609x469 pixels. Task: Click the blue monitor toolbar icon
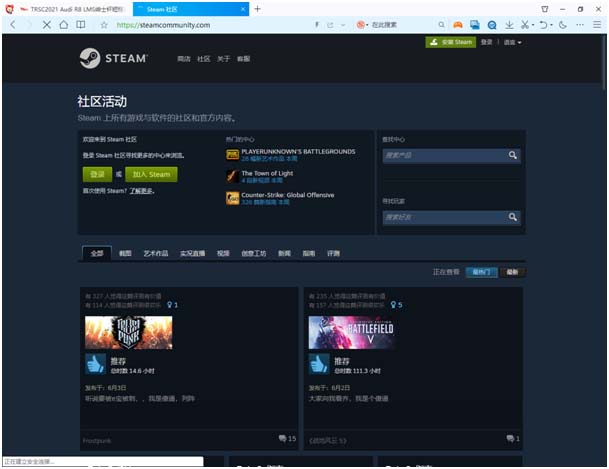475,25
